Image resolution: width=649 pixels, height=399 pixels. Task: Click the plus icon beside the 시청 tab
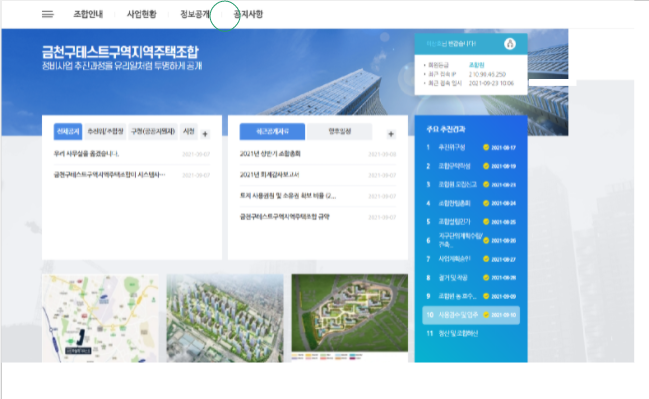205,134
